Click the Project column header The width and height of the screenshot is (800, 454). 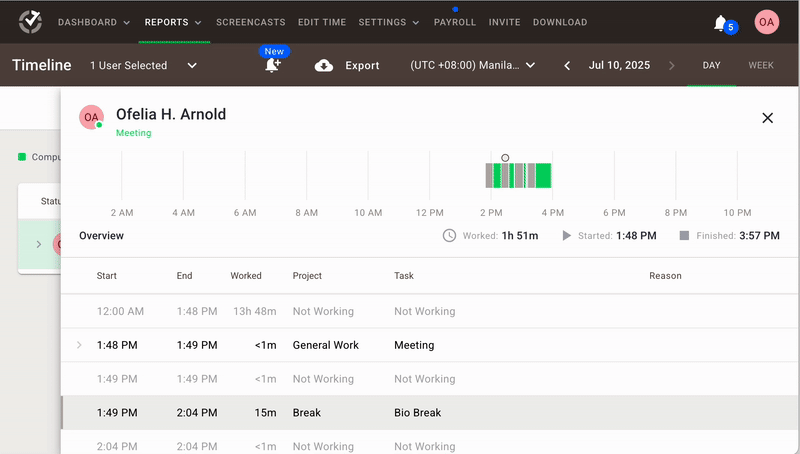point(307,275)
